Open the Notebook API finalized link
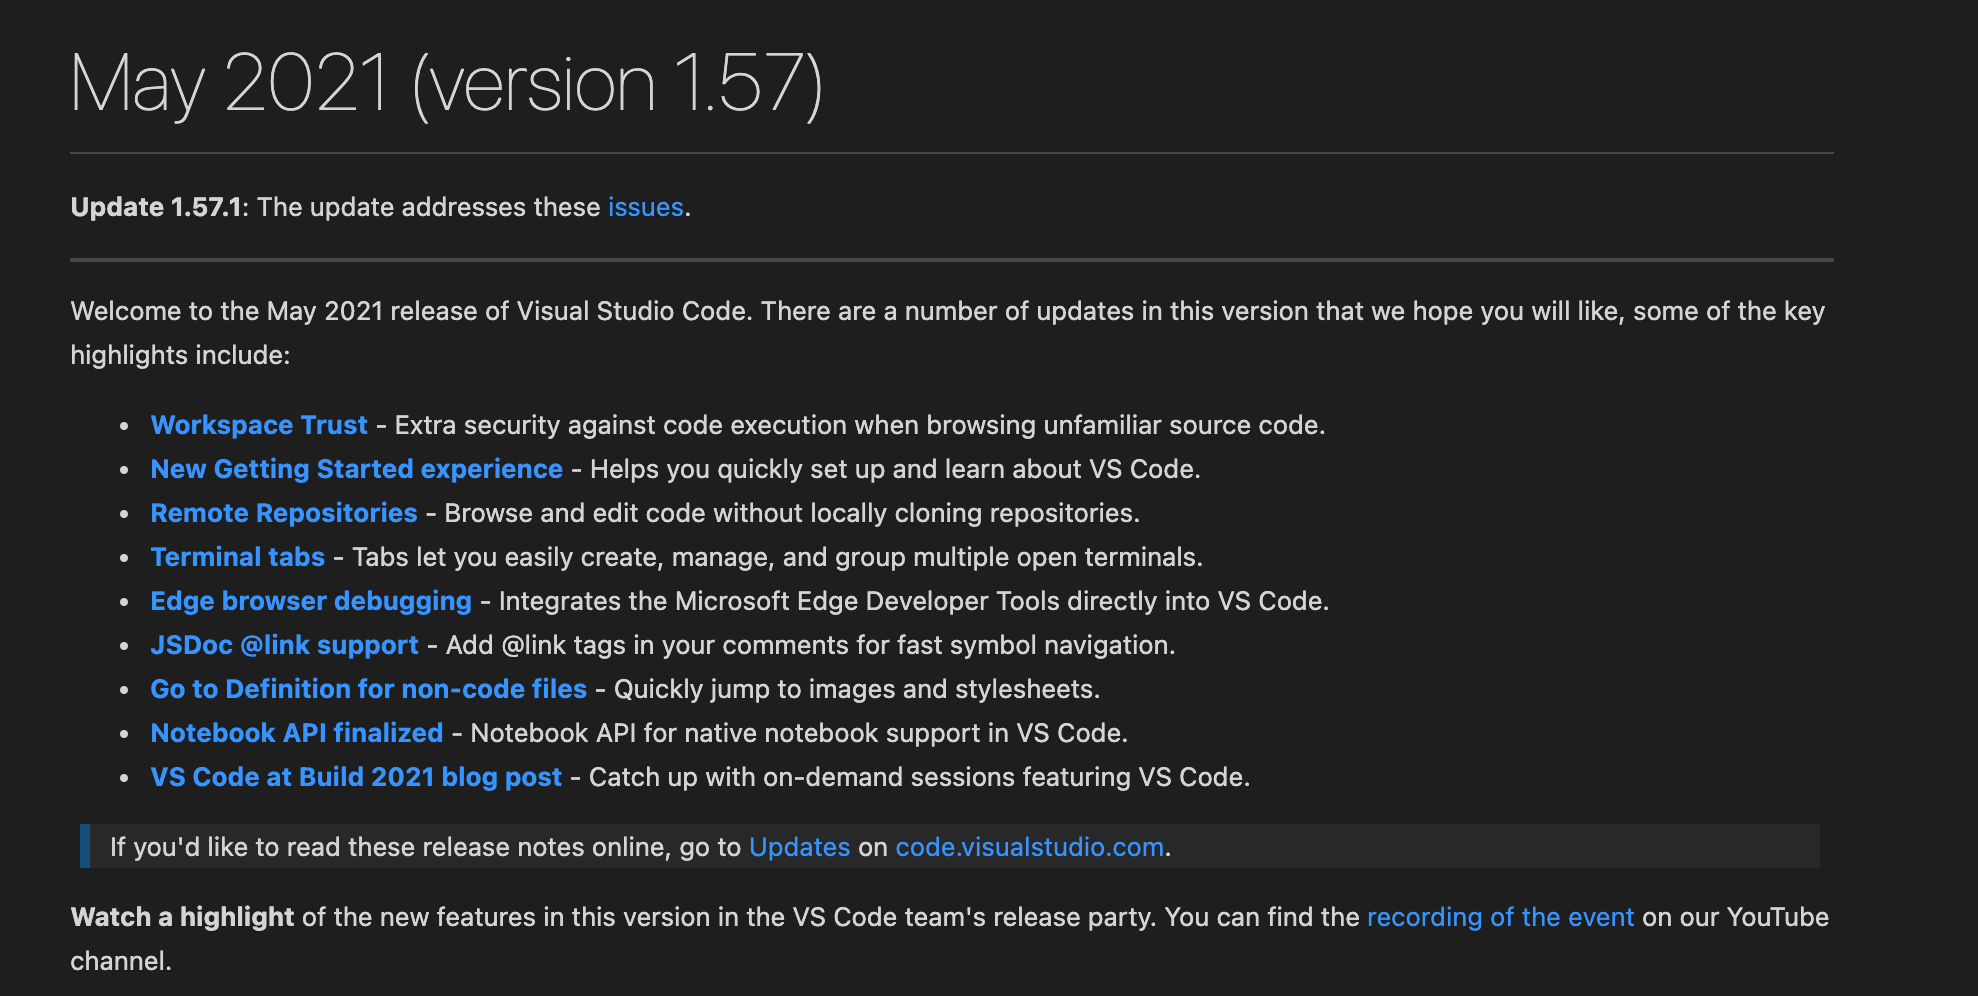Viewport: 1978px width, 996px height. pos(296,733)
